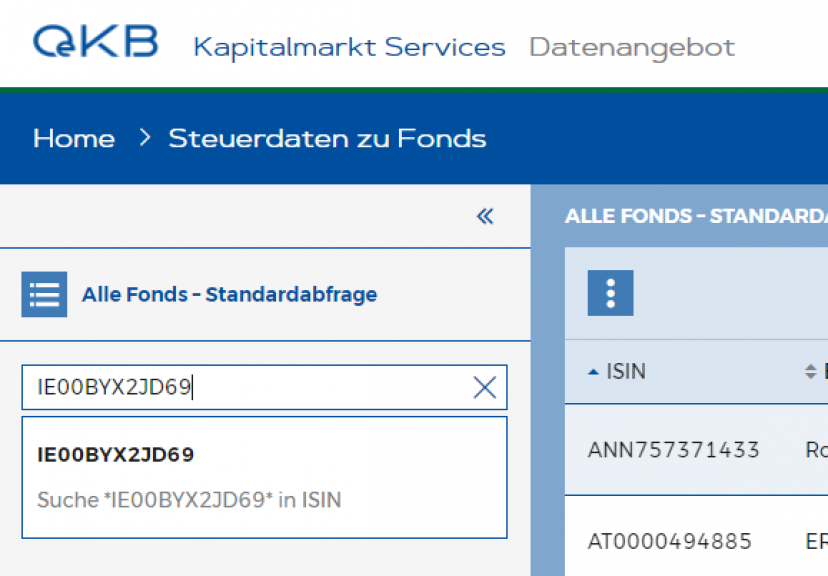Click the breadcrumb chevron separator
Viewport: 828px width, 576px height.
(x=145, y=138)
